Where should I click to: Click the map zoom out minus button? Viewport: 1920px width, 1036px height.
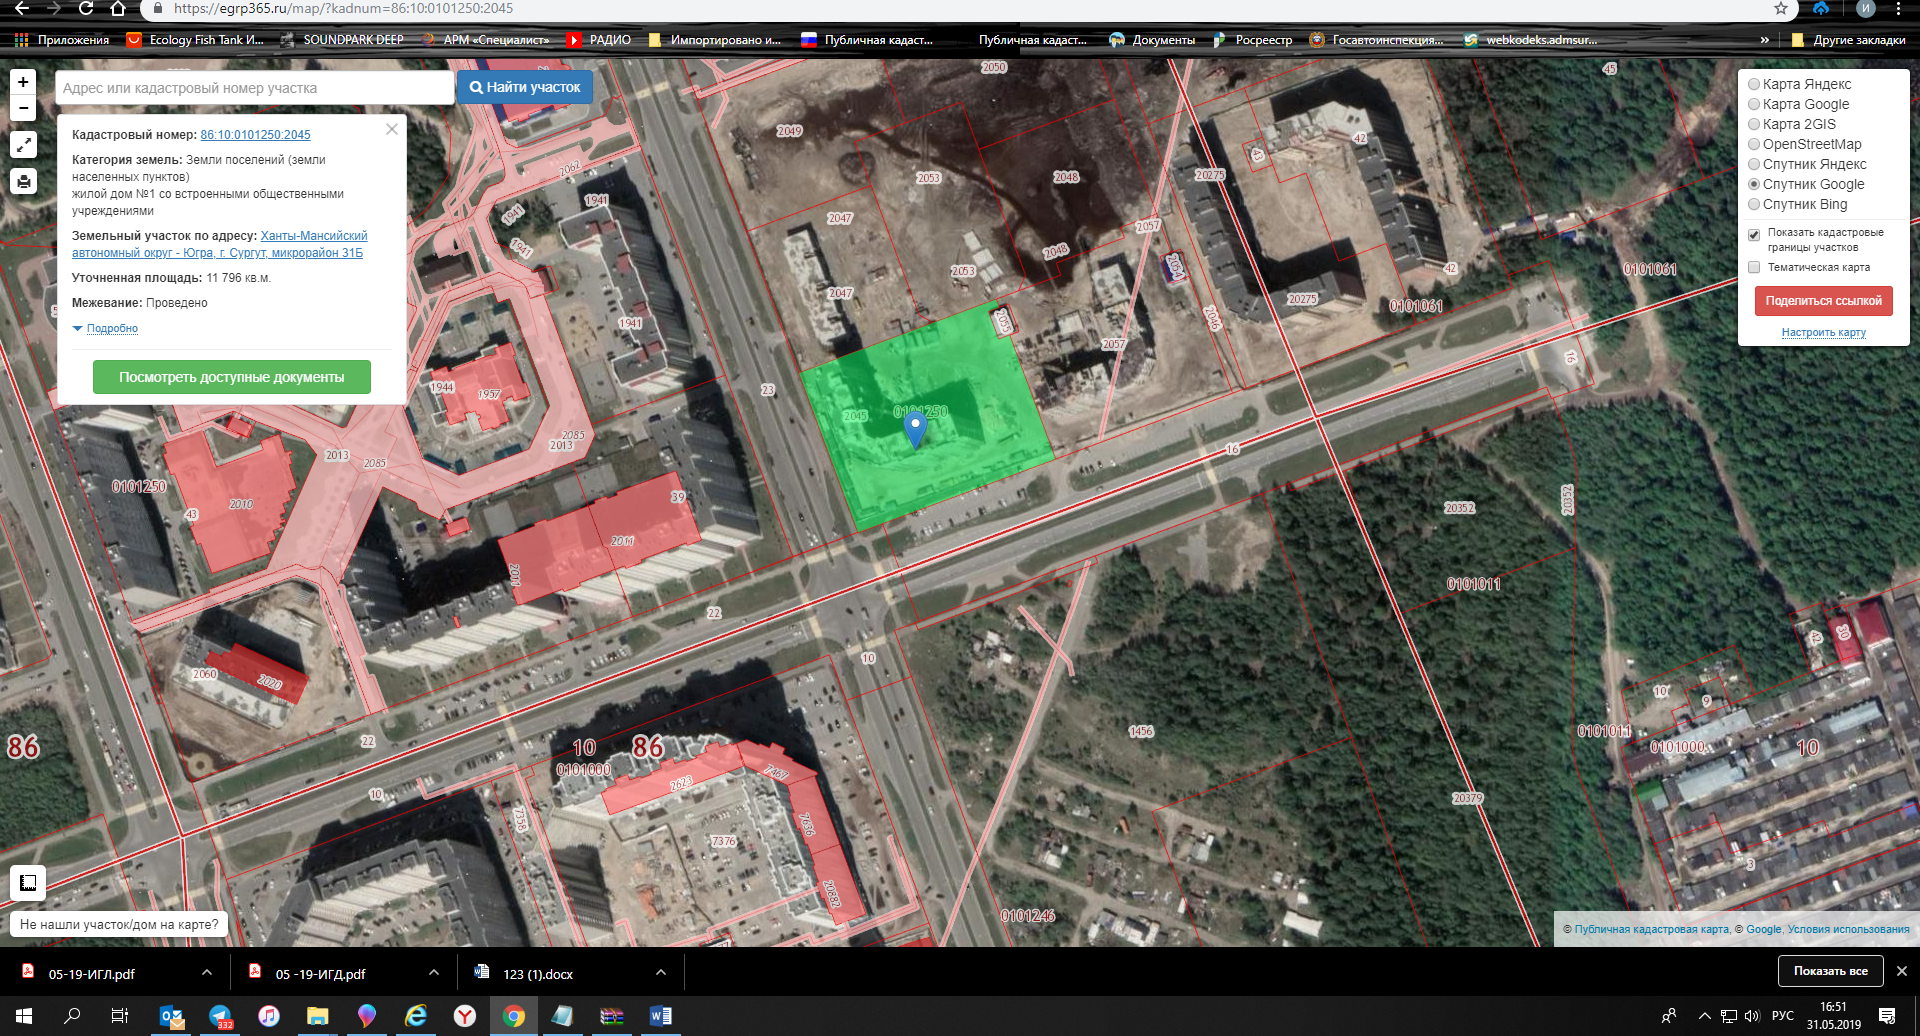coord(23,108)
